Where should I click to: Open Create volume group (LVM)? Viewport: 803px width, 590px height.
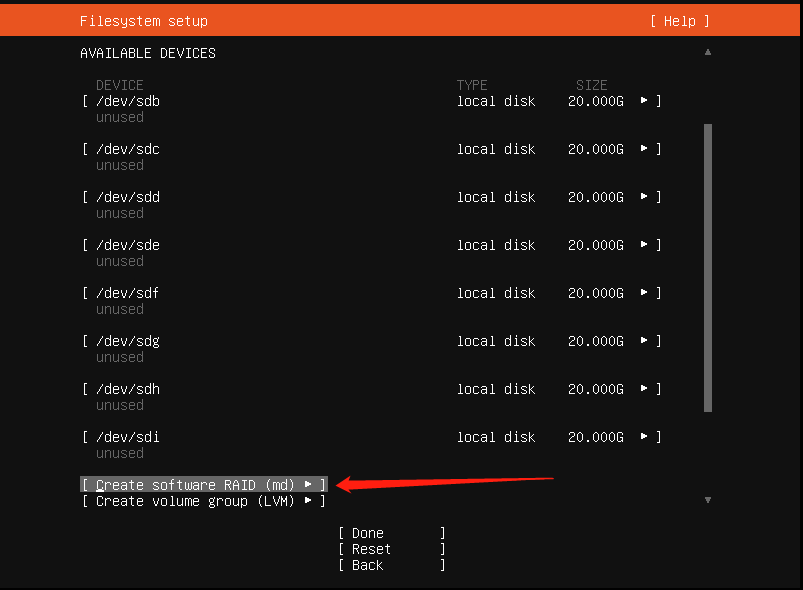tap(196, 501)
